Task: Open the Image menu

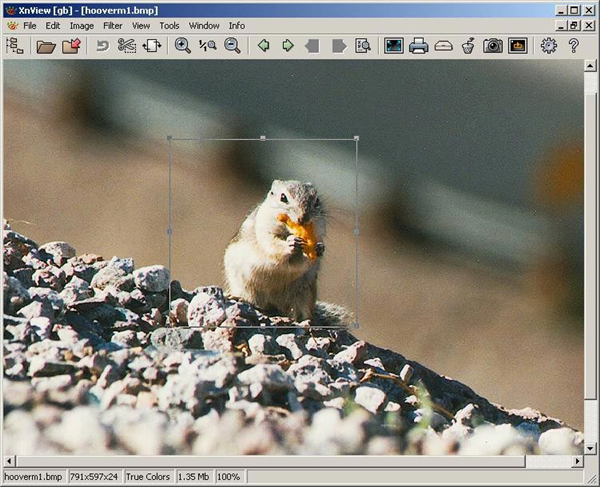Action: 81,25
